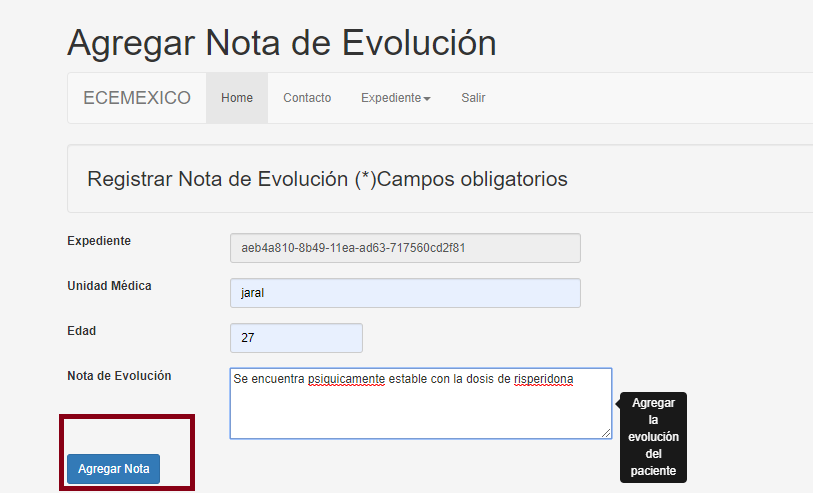Click the Agregar Nota button
The width and height of the screenshot is (828, 493).
(114, 469)
